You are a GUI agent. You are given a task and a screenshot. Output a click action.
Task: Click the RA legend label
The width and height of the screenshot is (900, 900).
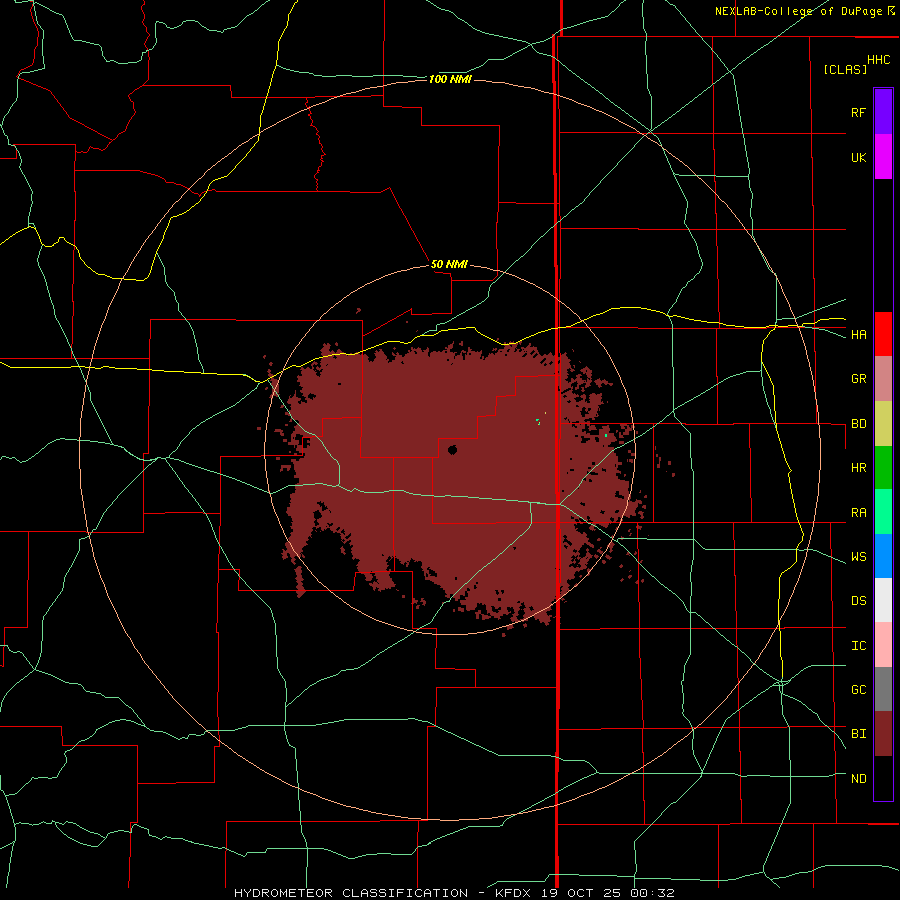pyautogui.click(x=858, y=512)
